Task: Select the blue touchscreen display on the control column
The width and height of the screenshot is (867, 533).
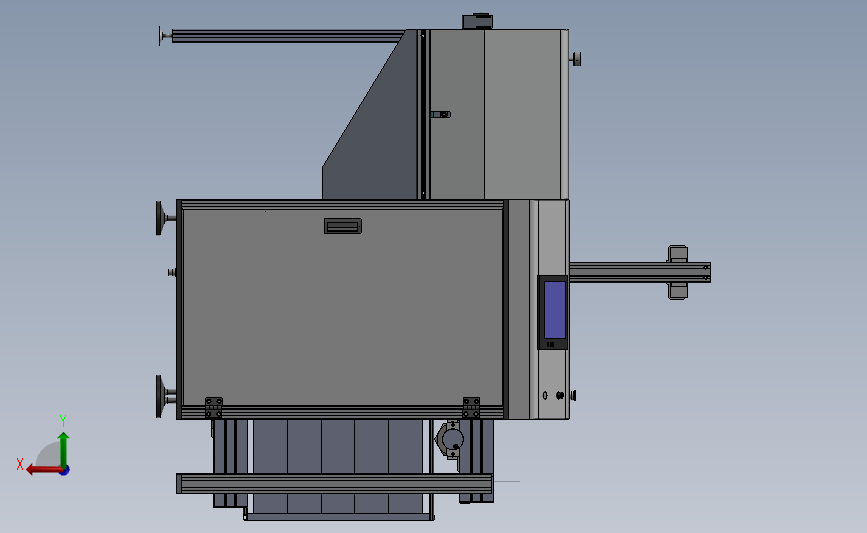Action: 555,310
